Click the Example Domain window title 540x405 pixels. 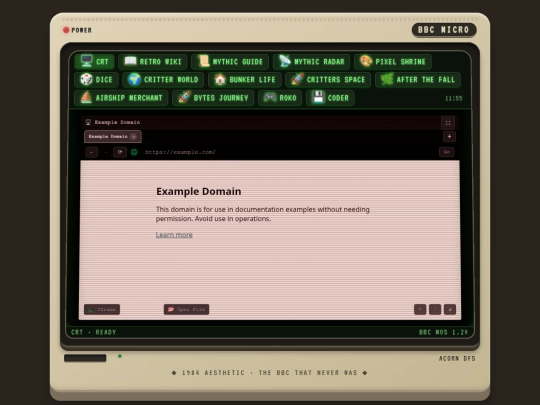[x=117, y=122]
